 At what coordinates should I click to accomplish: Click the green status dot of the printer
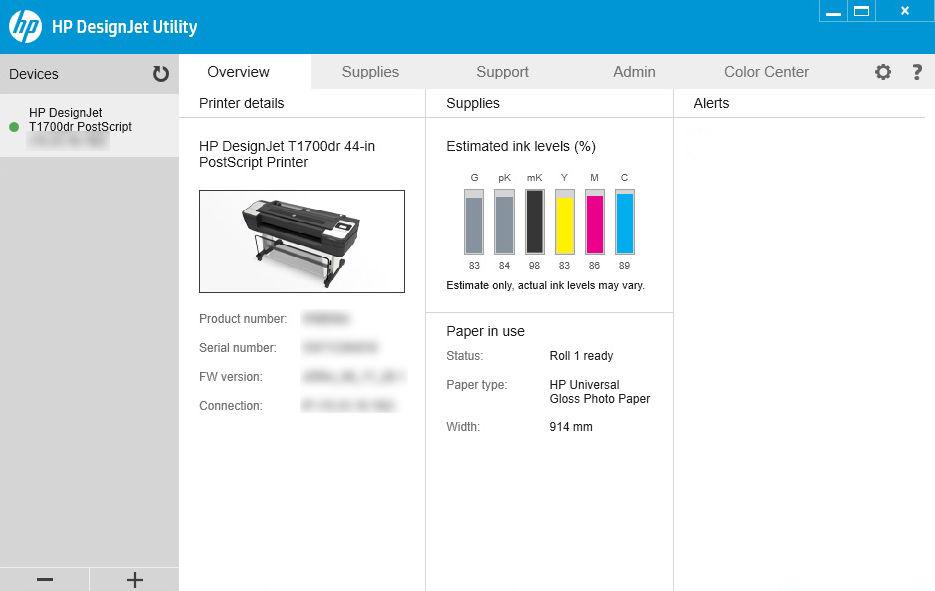14,126
